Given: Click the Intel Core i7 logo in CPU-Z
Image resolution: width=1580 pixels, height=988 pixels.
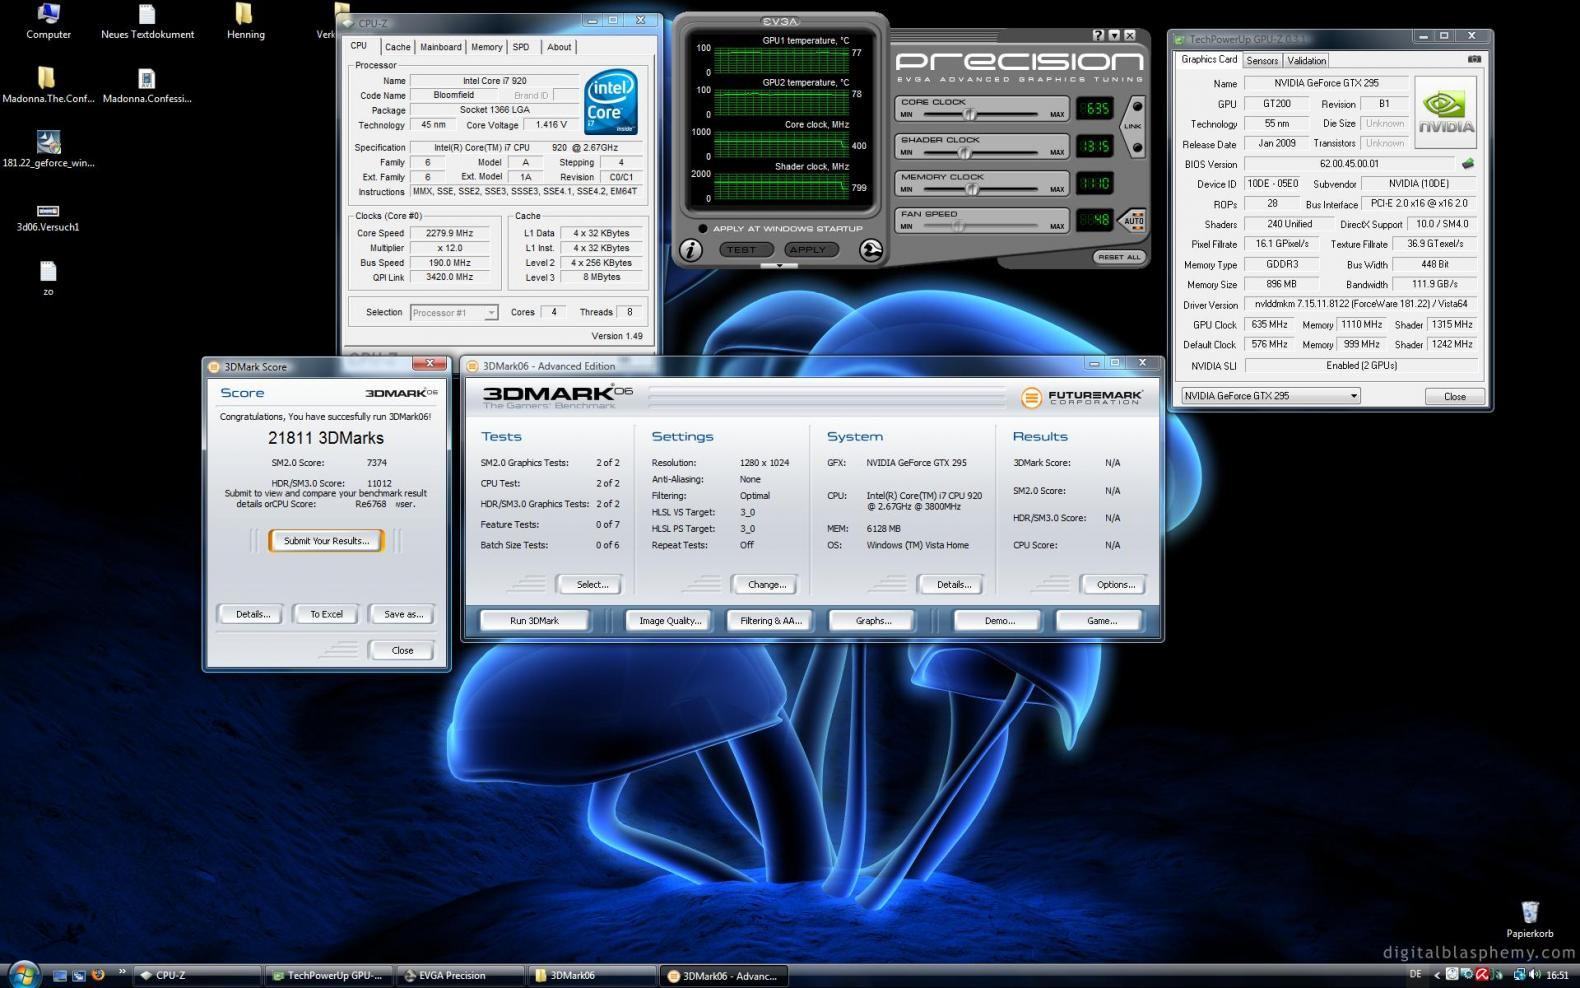Looking at the screenshot, I should tap(610, 102).
